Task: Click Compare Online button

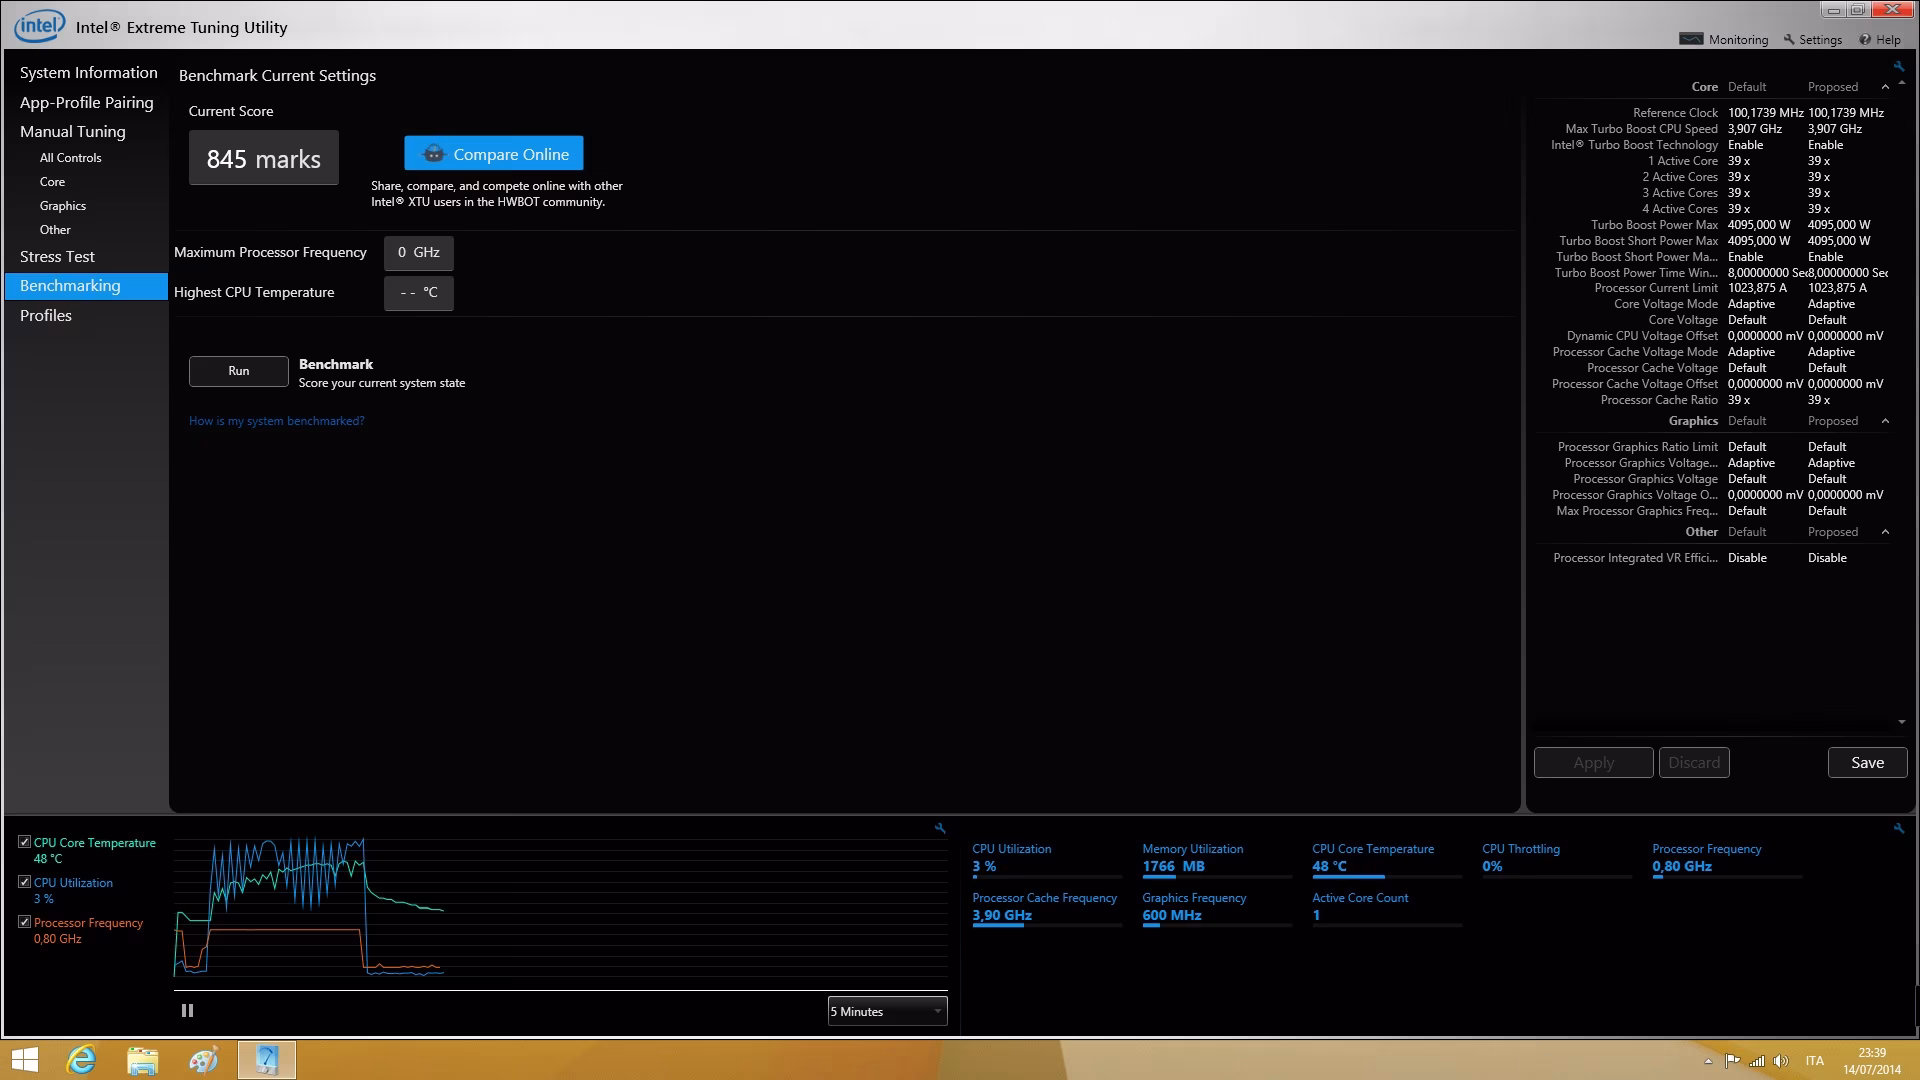Action: point(494,153)
